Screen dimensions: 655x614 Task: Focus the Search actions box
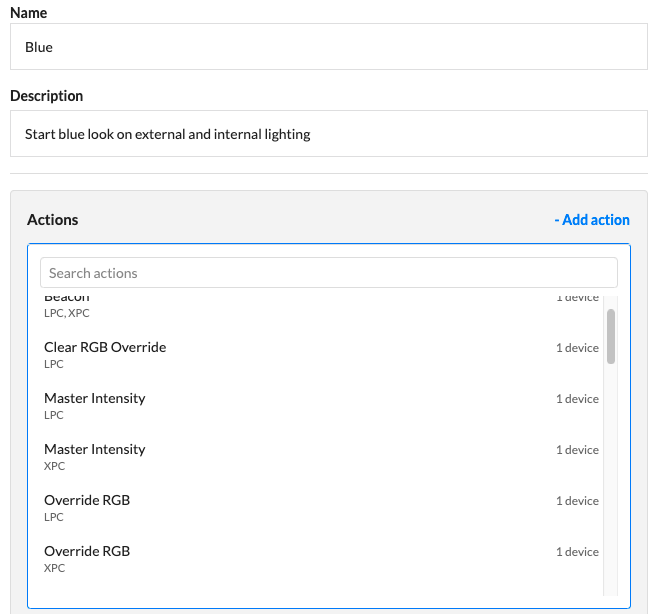[329, 272]
